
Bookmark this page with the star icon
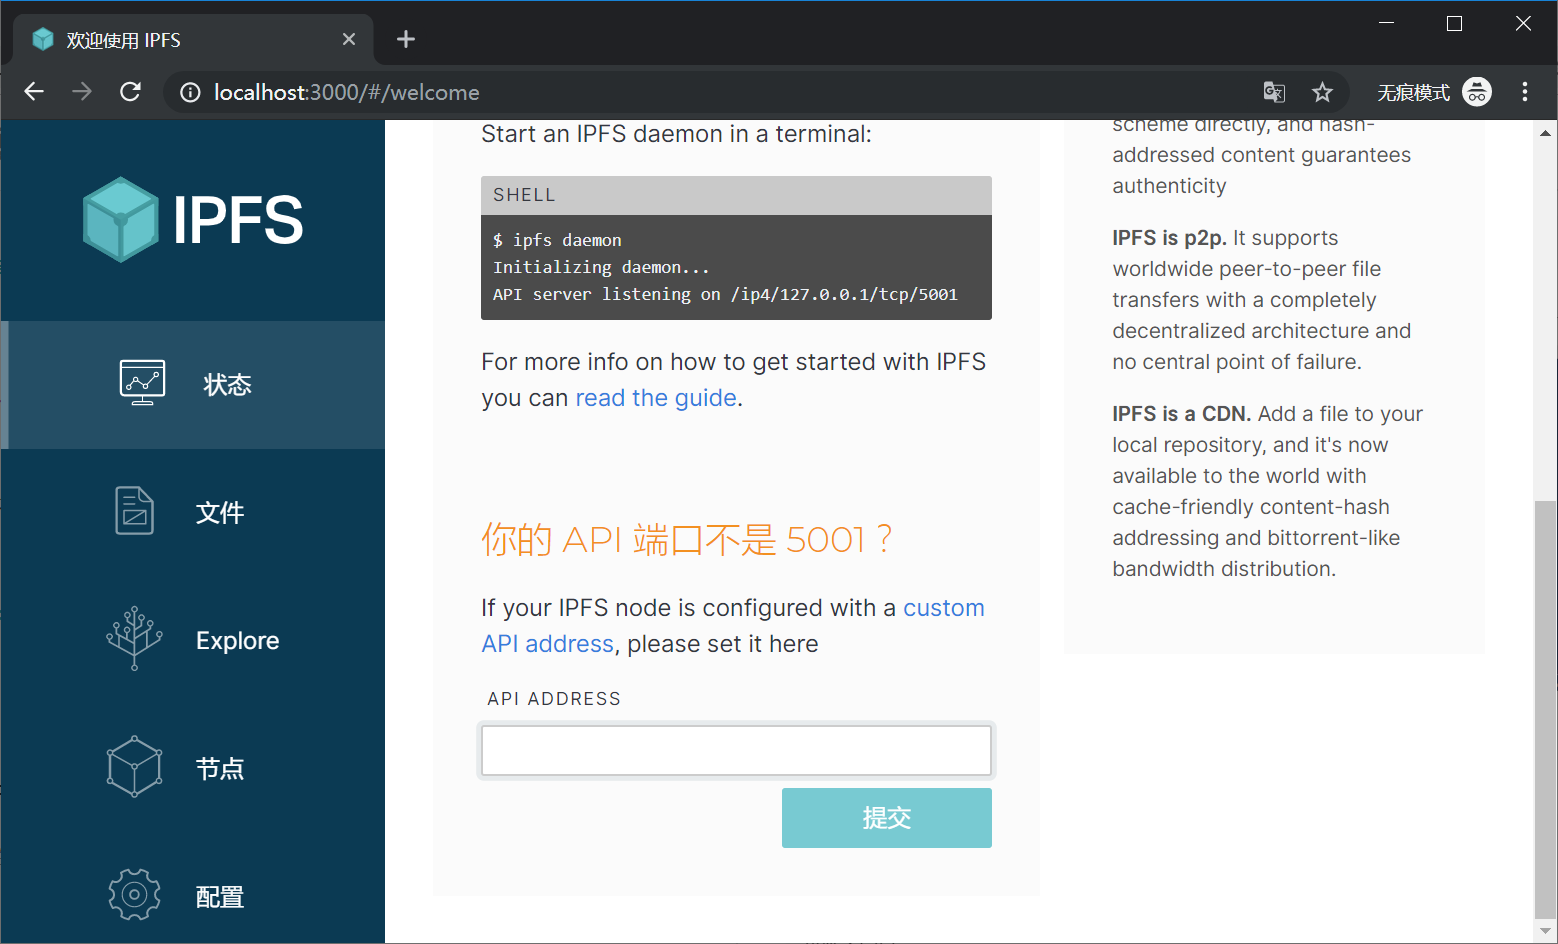click(x=1322, y=92)
